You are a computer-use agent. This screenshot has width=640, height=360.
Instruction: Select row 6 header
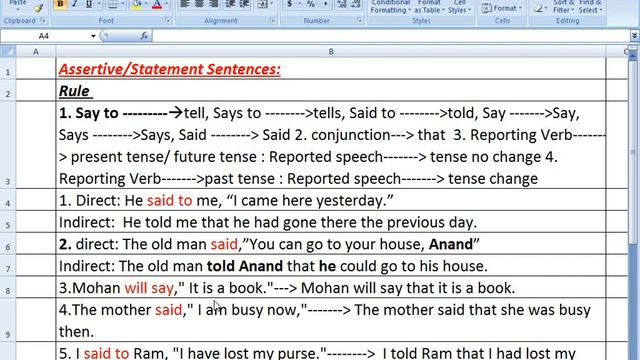tap(8, 244)
